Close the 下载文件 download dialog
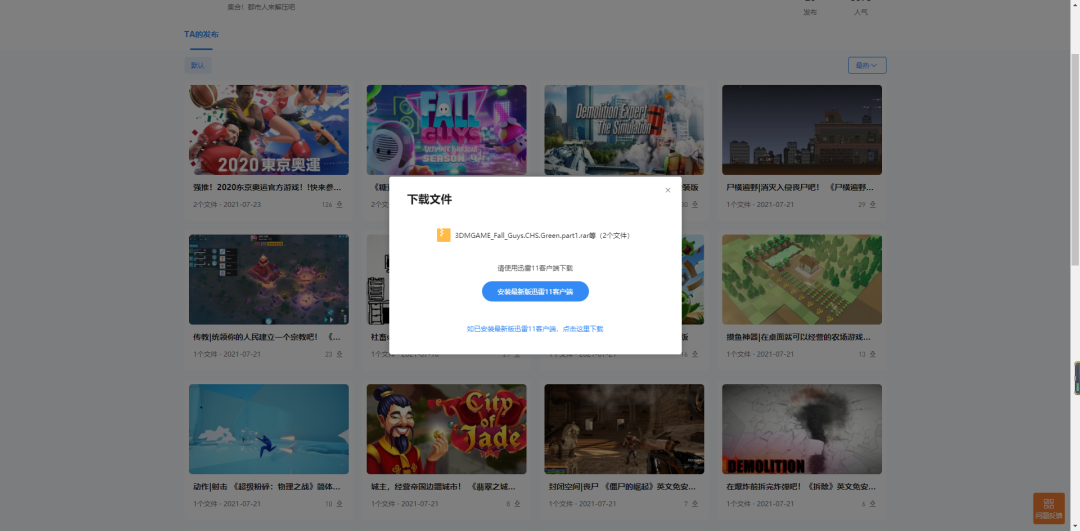 (x=668, y=190)
